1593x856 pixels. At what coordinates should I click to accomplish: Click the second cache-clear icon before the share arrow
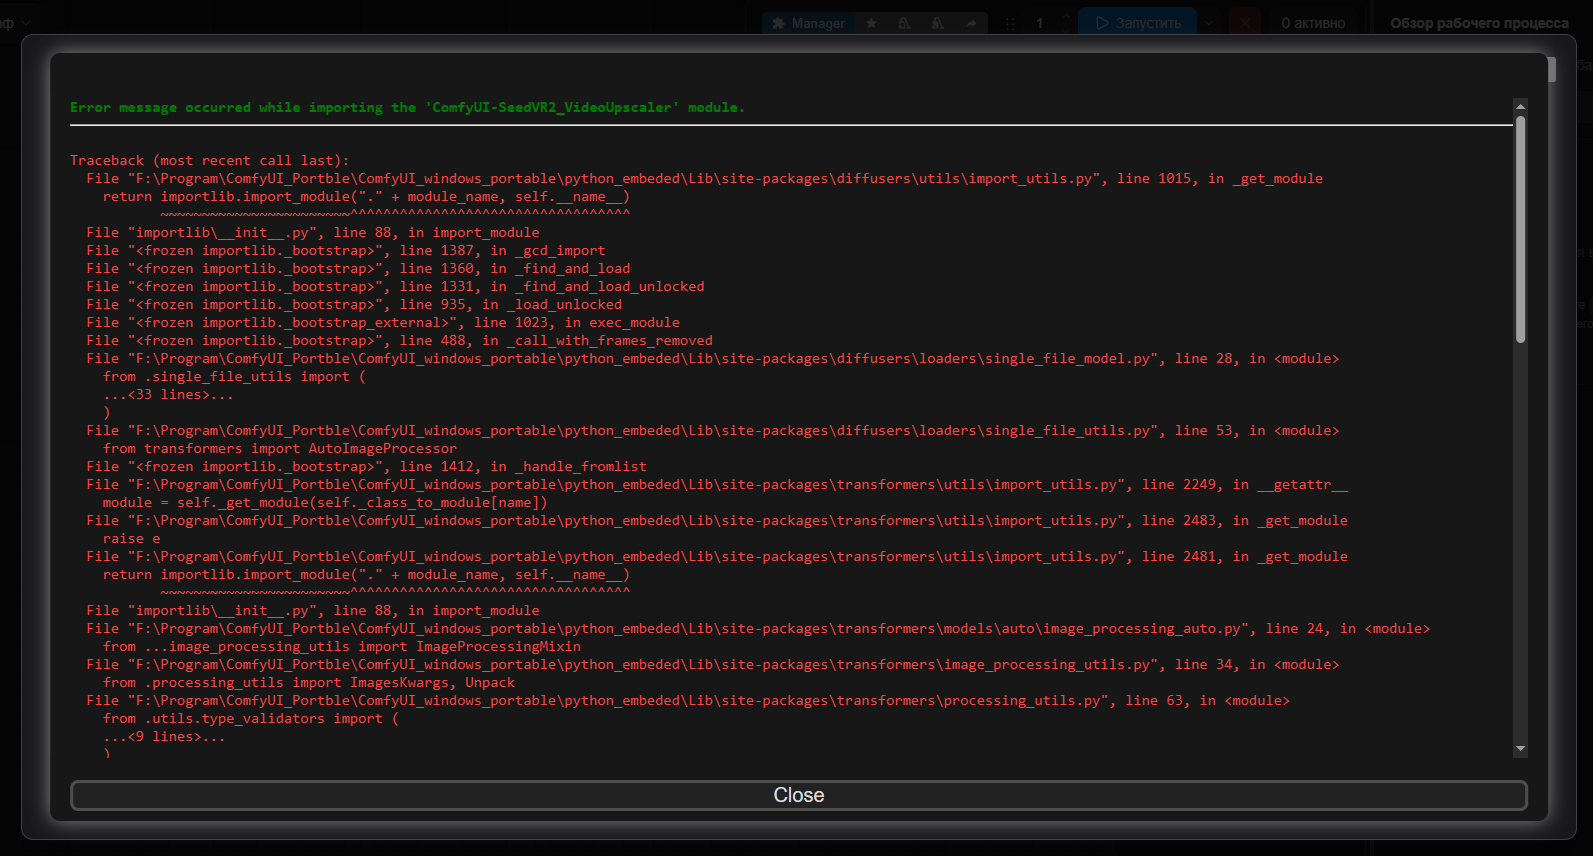click(937, 23)
